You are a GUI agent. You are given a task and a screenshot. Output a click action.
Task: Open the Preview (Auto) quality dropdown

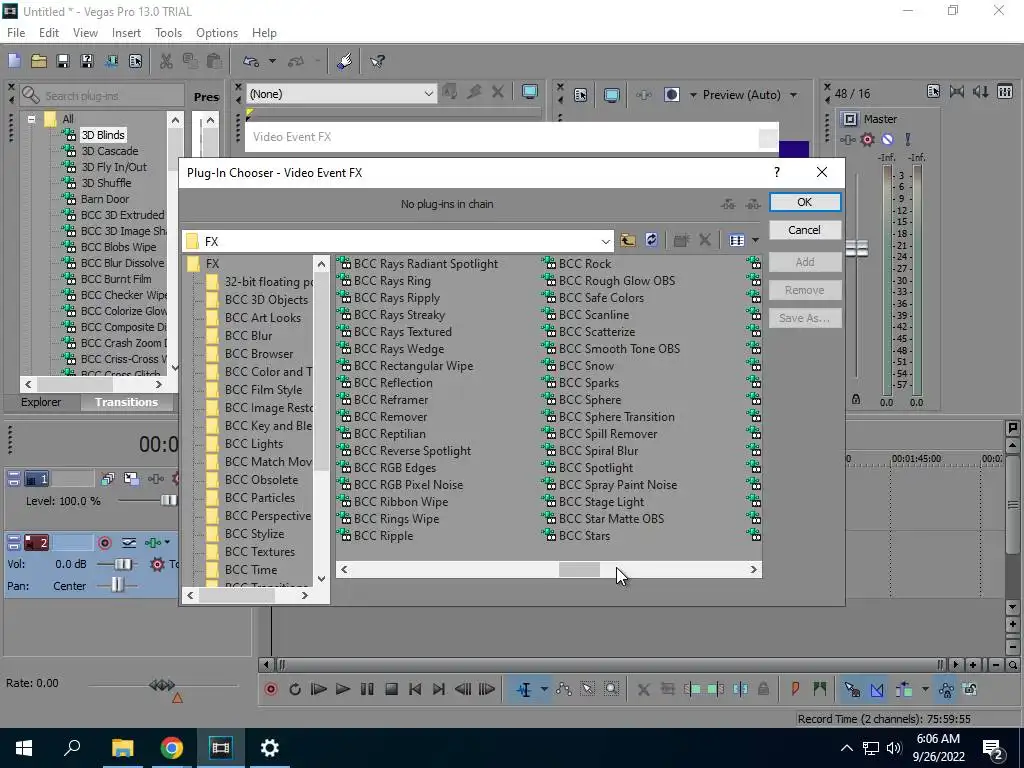pos(793,95)
